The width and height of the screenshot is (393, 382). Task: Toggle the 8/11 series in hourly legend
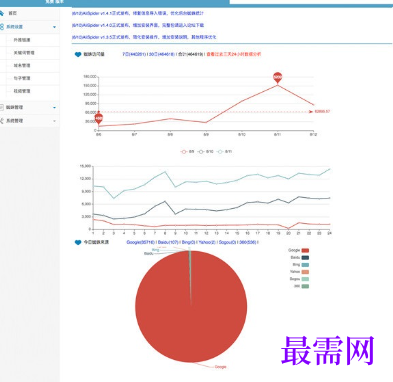pyautogui.click(x=224, y=151)
